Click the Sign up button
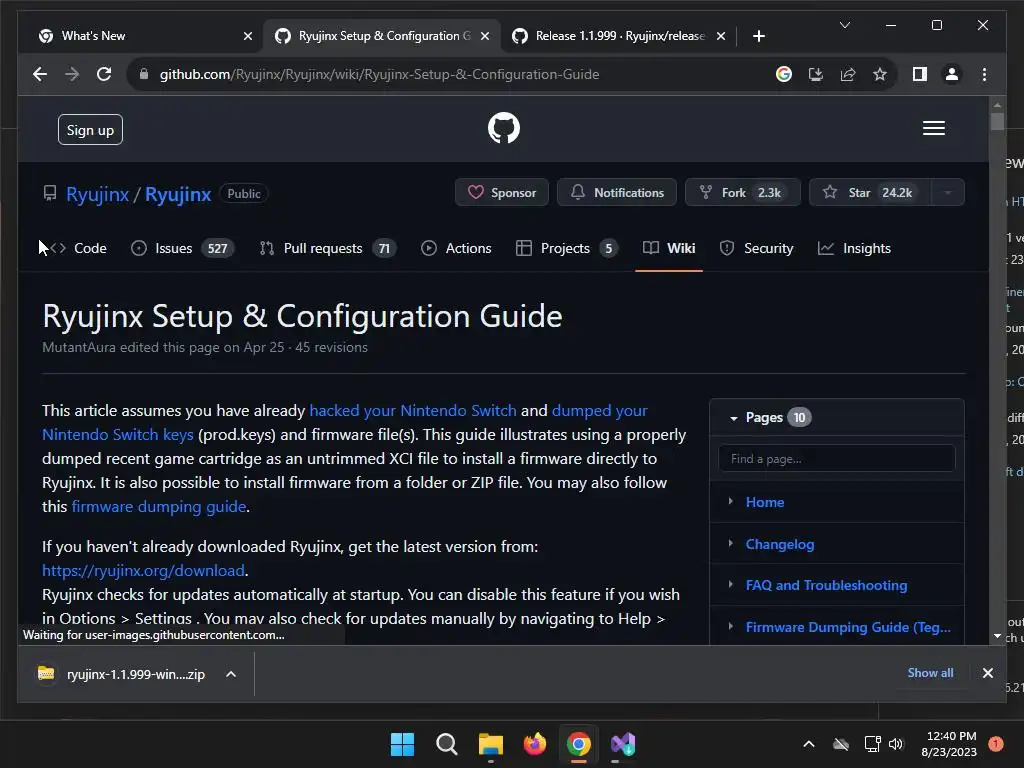The image size is (1024, 768). point(90,130)
